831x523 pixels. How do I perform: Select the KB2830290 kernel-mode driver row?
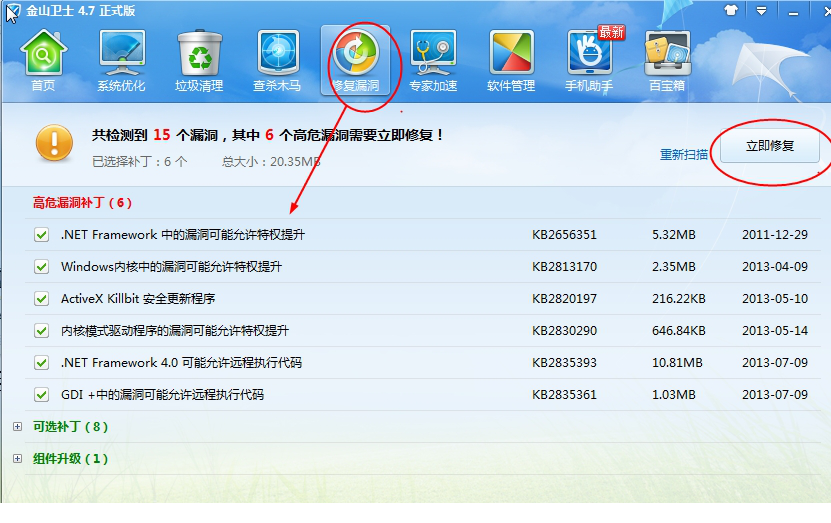[175, 331]
